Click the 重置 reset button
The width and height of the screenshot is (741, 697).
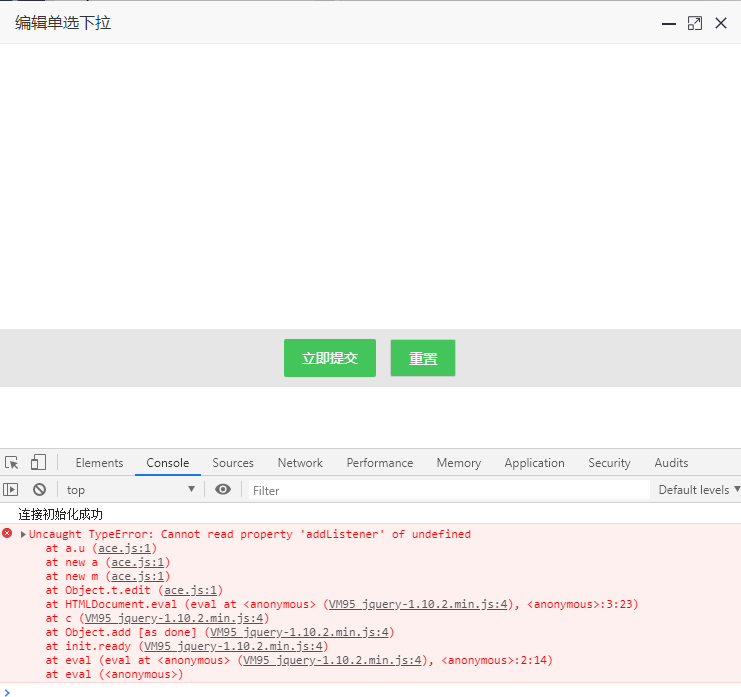point(423,358)
